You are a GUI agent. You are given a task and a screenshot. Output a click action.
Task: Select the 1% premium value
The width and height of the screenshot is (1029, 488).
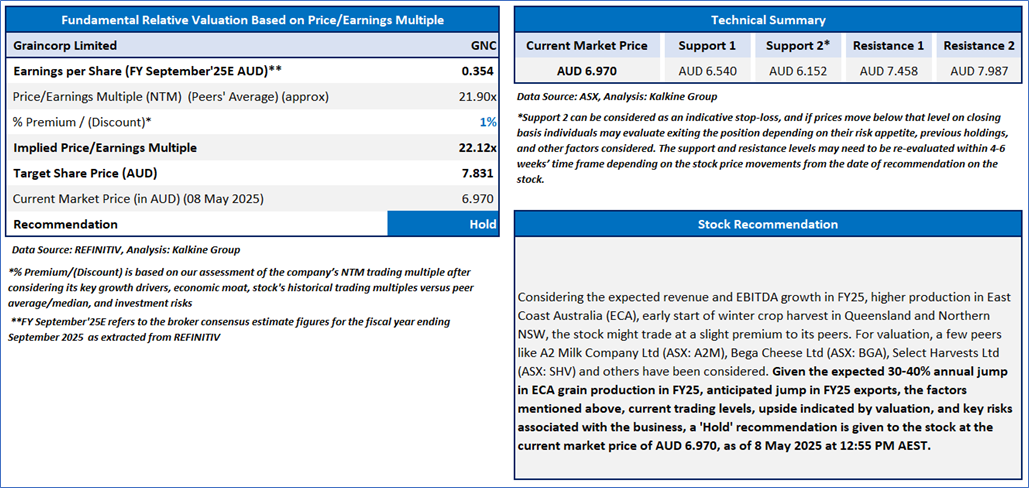[x=489, y=122]
